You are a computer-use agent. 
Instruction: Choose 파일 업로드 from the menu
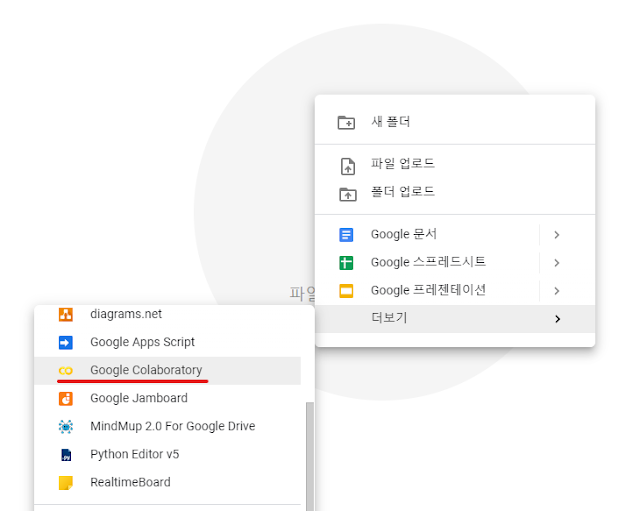[455, 164]
